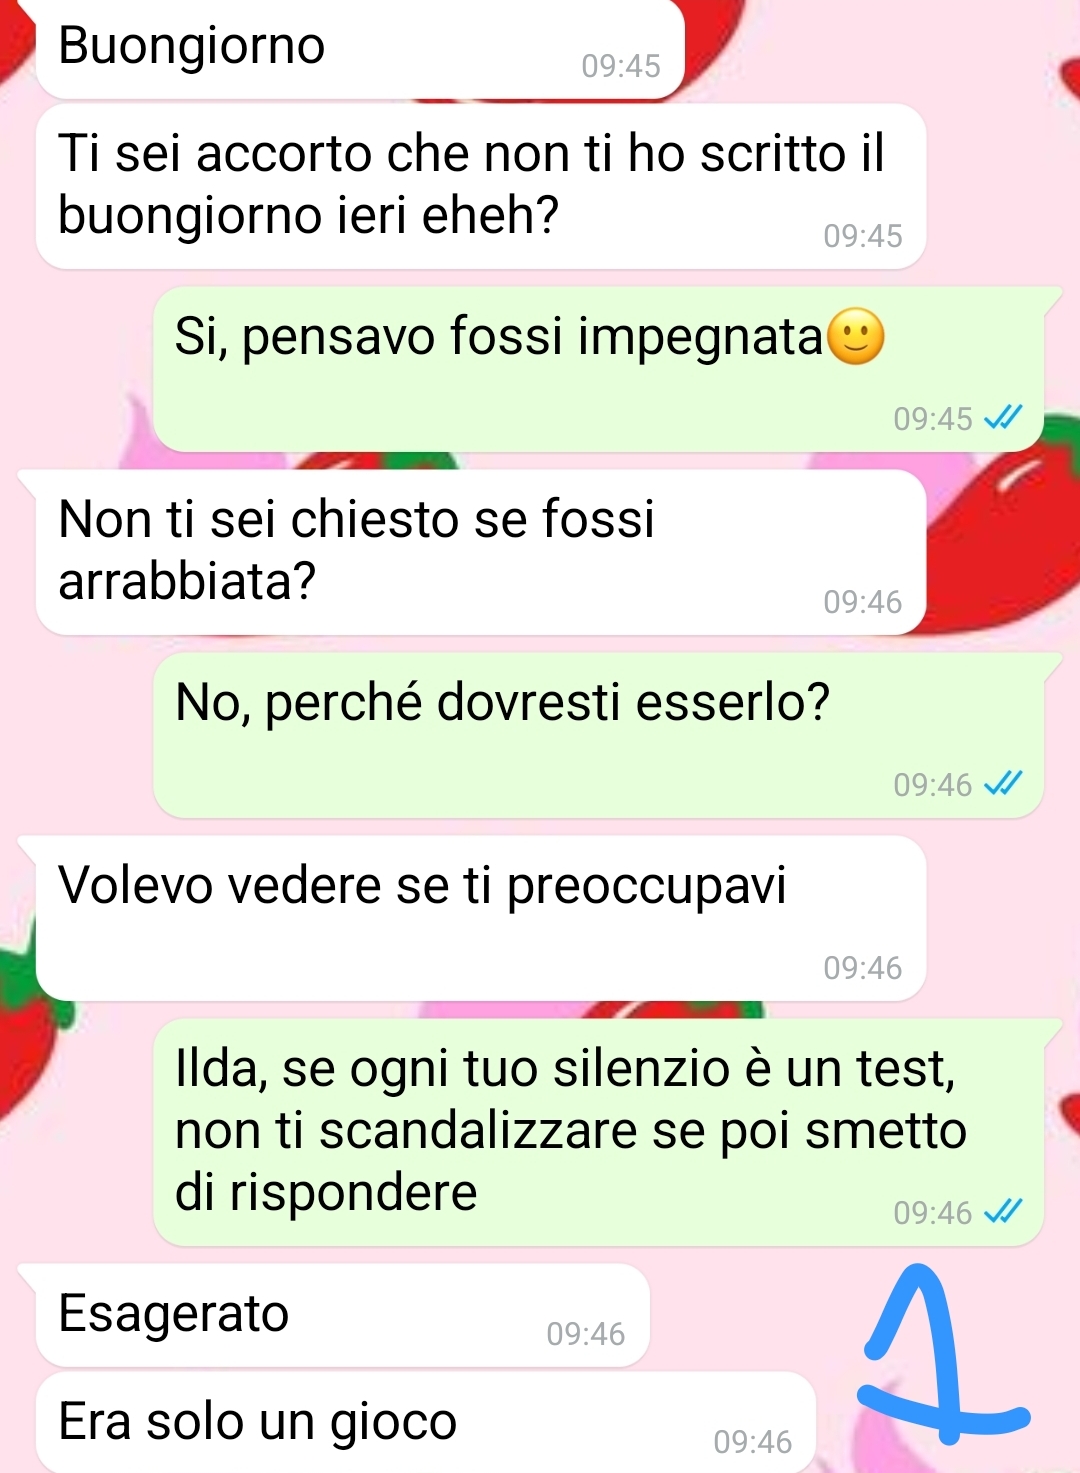This screenshot has height=1473, width=1080.
Task: Tap the 09:45 timestamp on 'Buongiorno'
Action: click(621, 66)
